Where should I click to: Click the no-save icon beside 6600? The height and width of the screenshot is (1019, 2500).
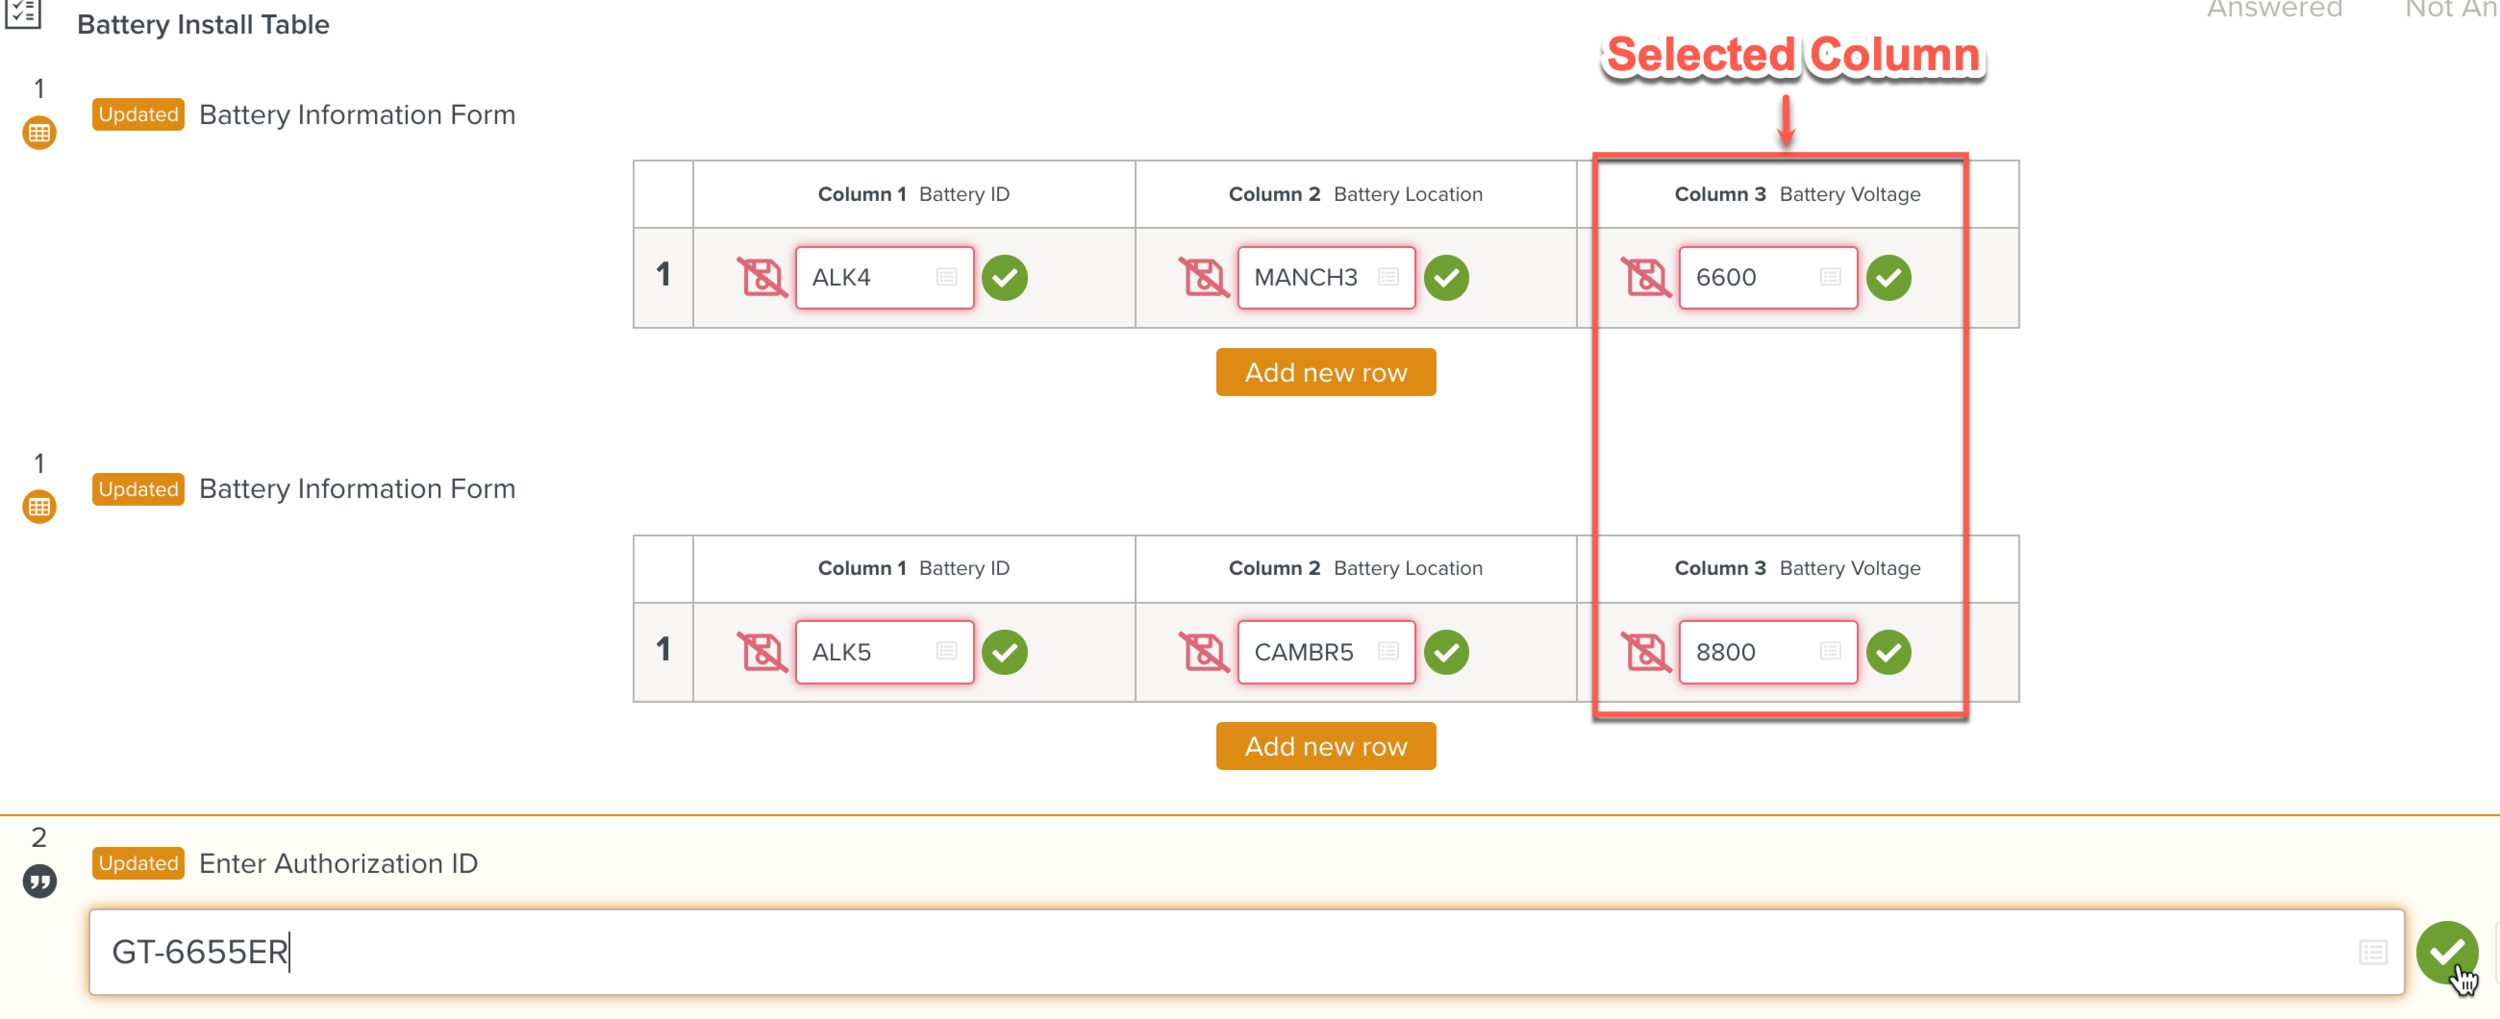pyautogui.click(x=1645, y=277)
